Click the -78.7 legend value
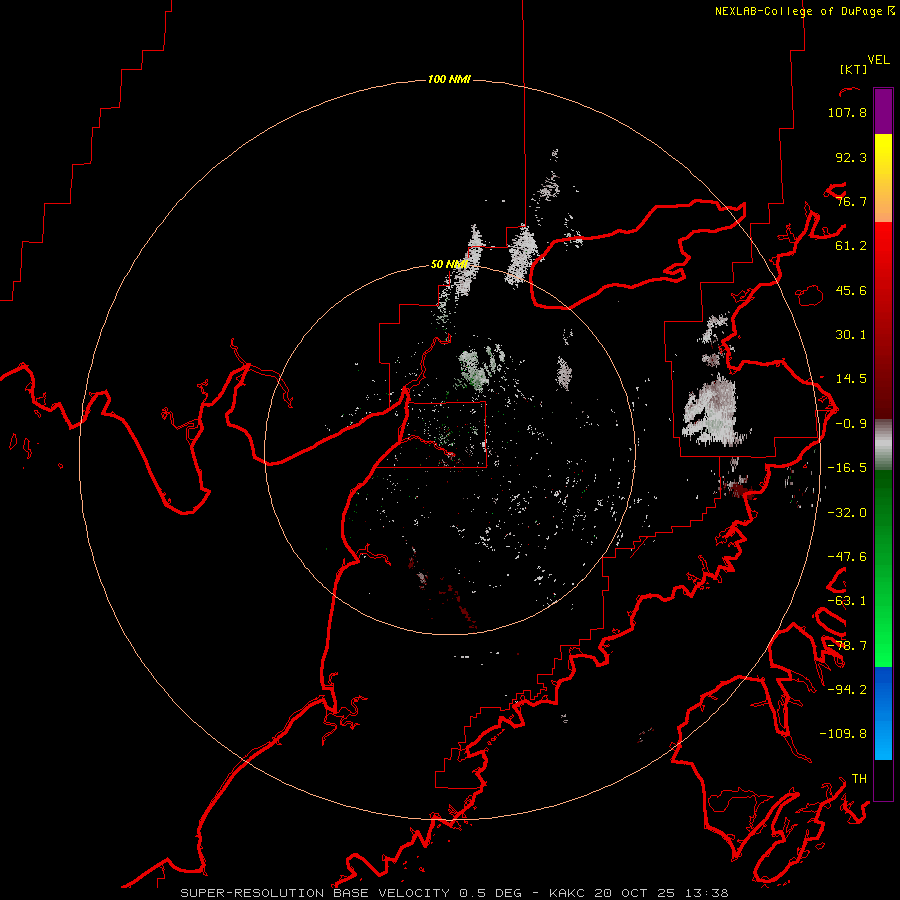The height and width of the screenshot is (900, 900). pyautogui.click(x=847, y=646)
